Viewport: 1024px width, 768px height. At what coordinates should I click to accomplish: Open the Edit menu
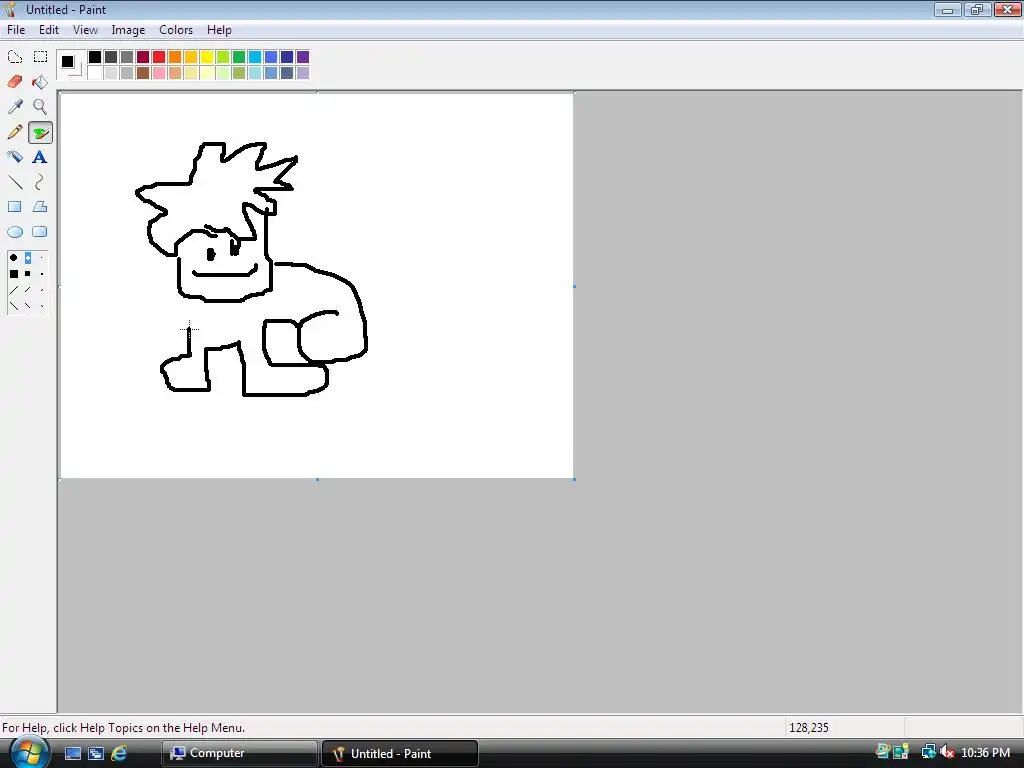(x=48, y=30)
